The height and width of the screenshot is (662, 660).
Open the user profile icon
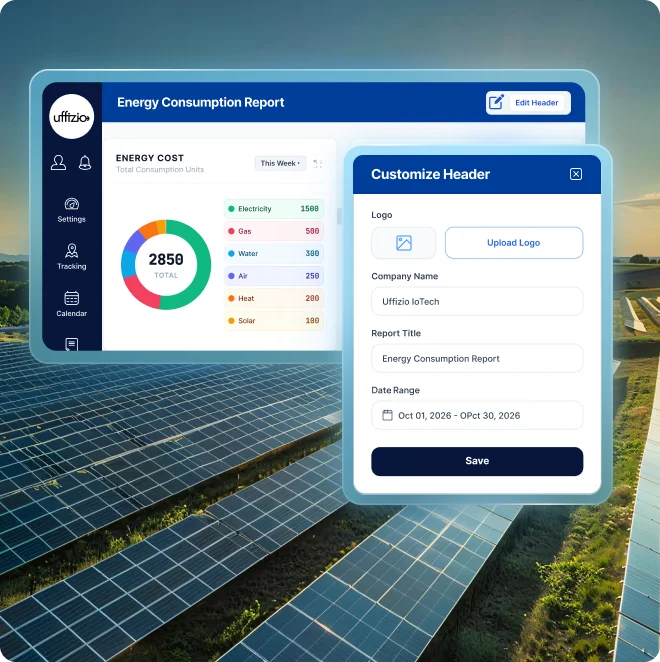tap(58, 163)
